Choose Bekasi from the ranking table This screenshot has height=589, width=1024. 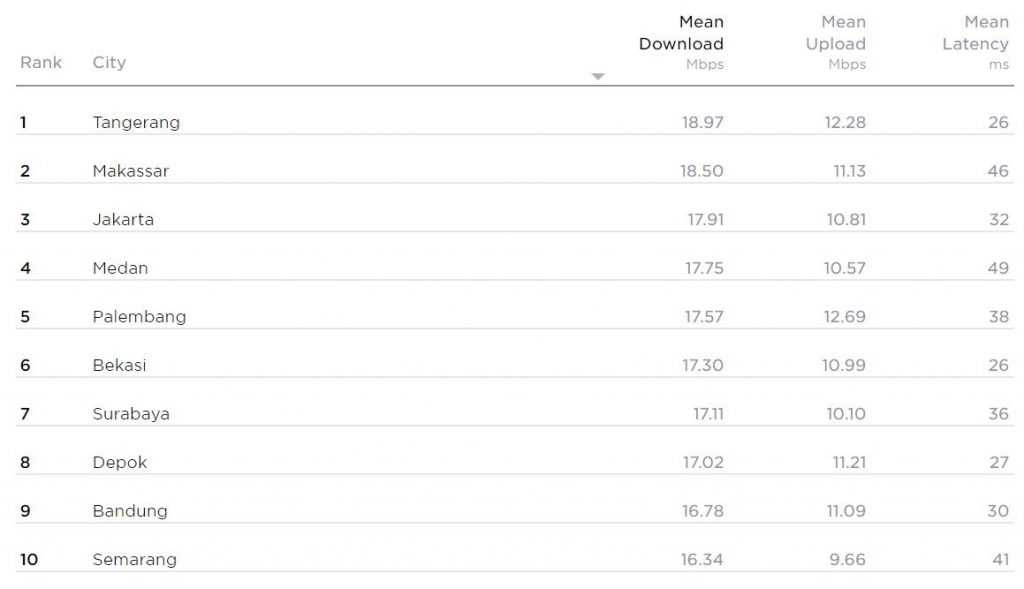[x=119, y=365]
